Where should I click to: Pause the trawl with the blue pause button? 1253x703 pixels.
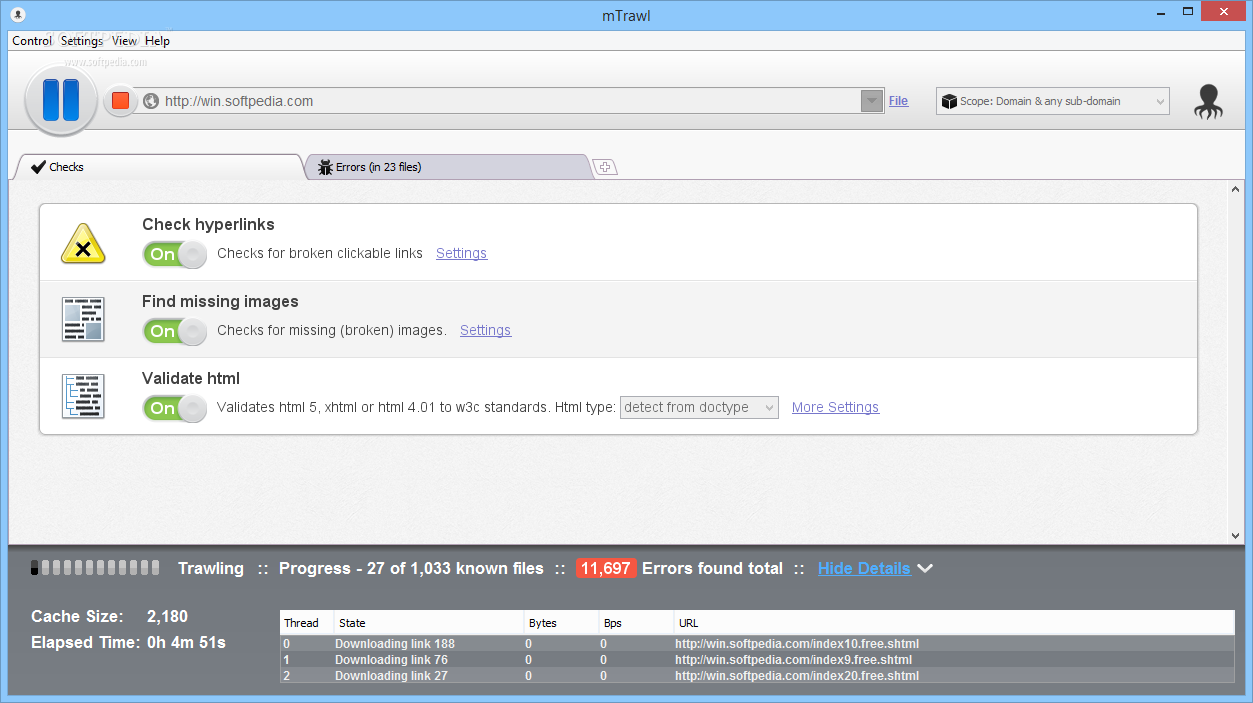point(60,101)
